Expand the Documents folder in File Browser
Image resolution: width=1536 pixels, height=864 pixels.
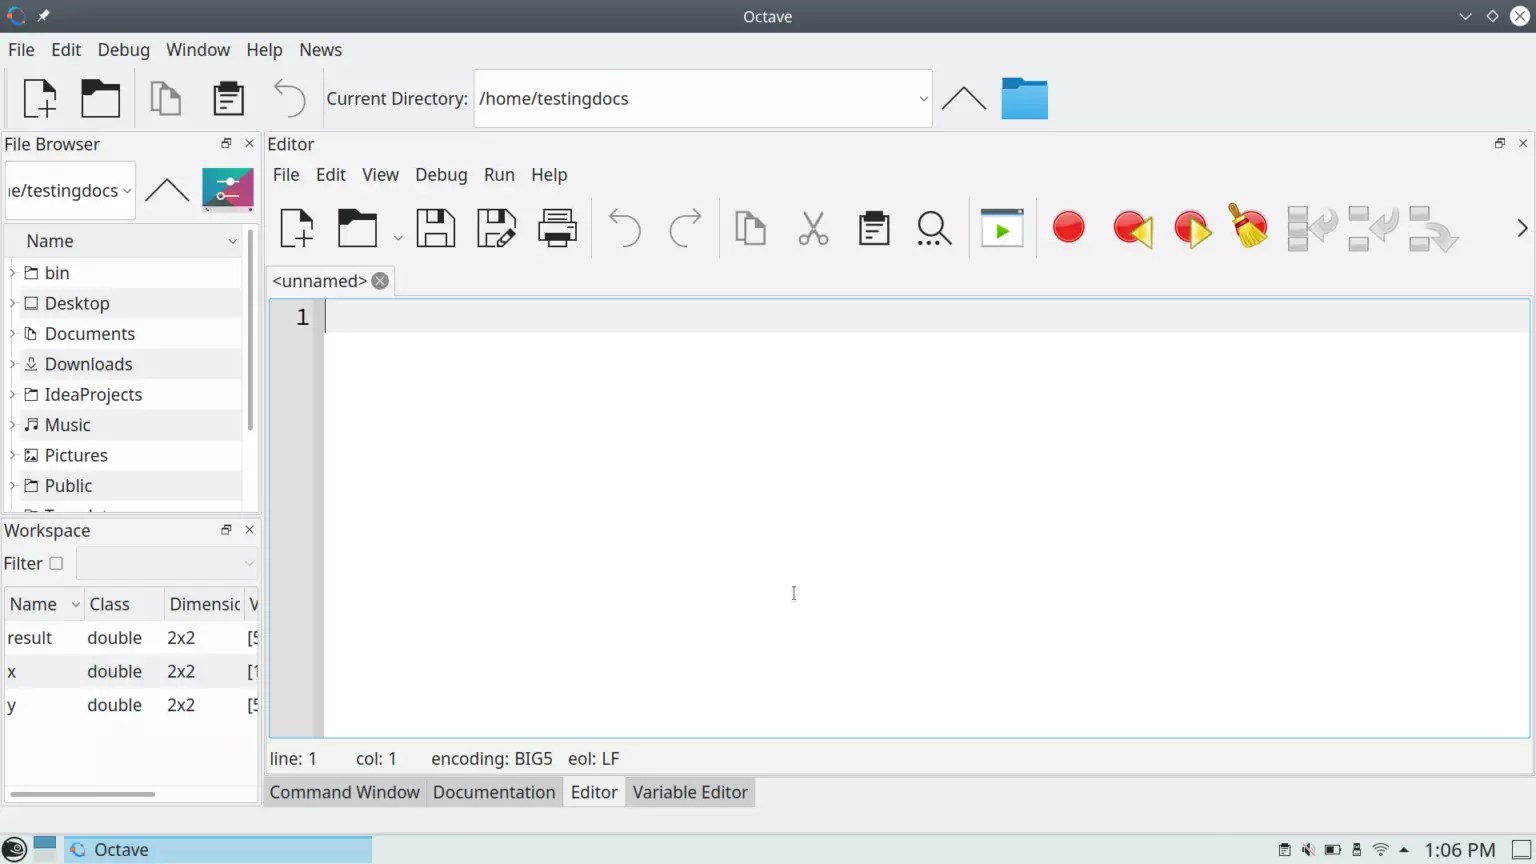coord(12,333)
